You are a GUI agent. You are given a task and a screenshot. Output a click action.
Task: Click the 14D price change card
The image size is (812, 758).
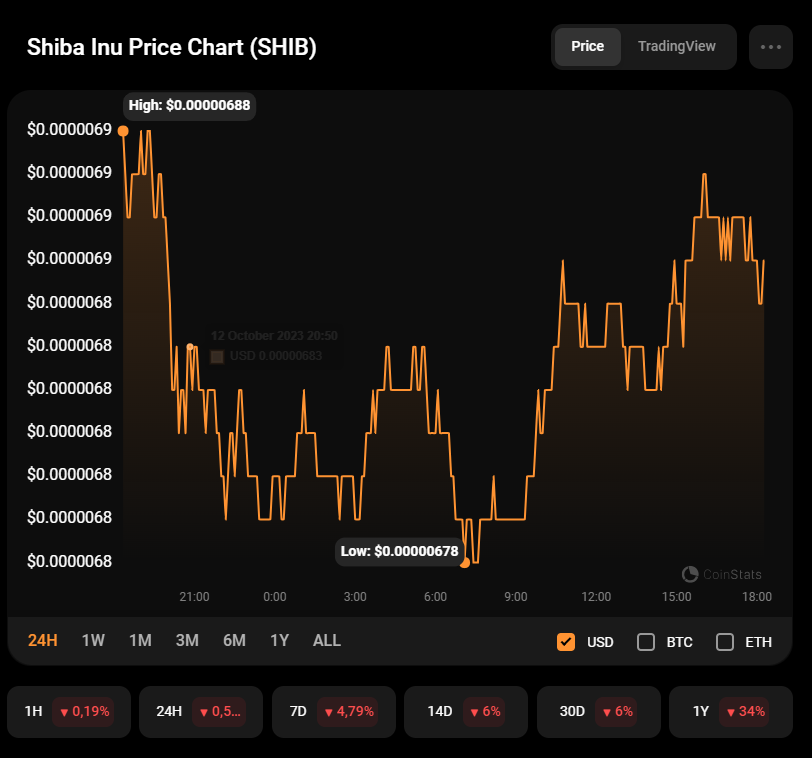click(x=466, y=711)
